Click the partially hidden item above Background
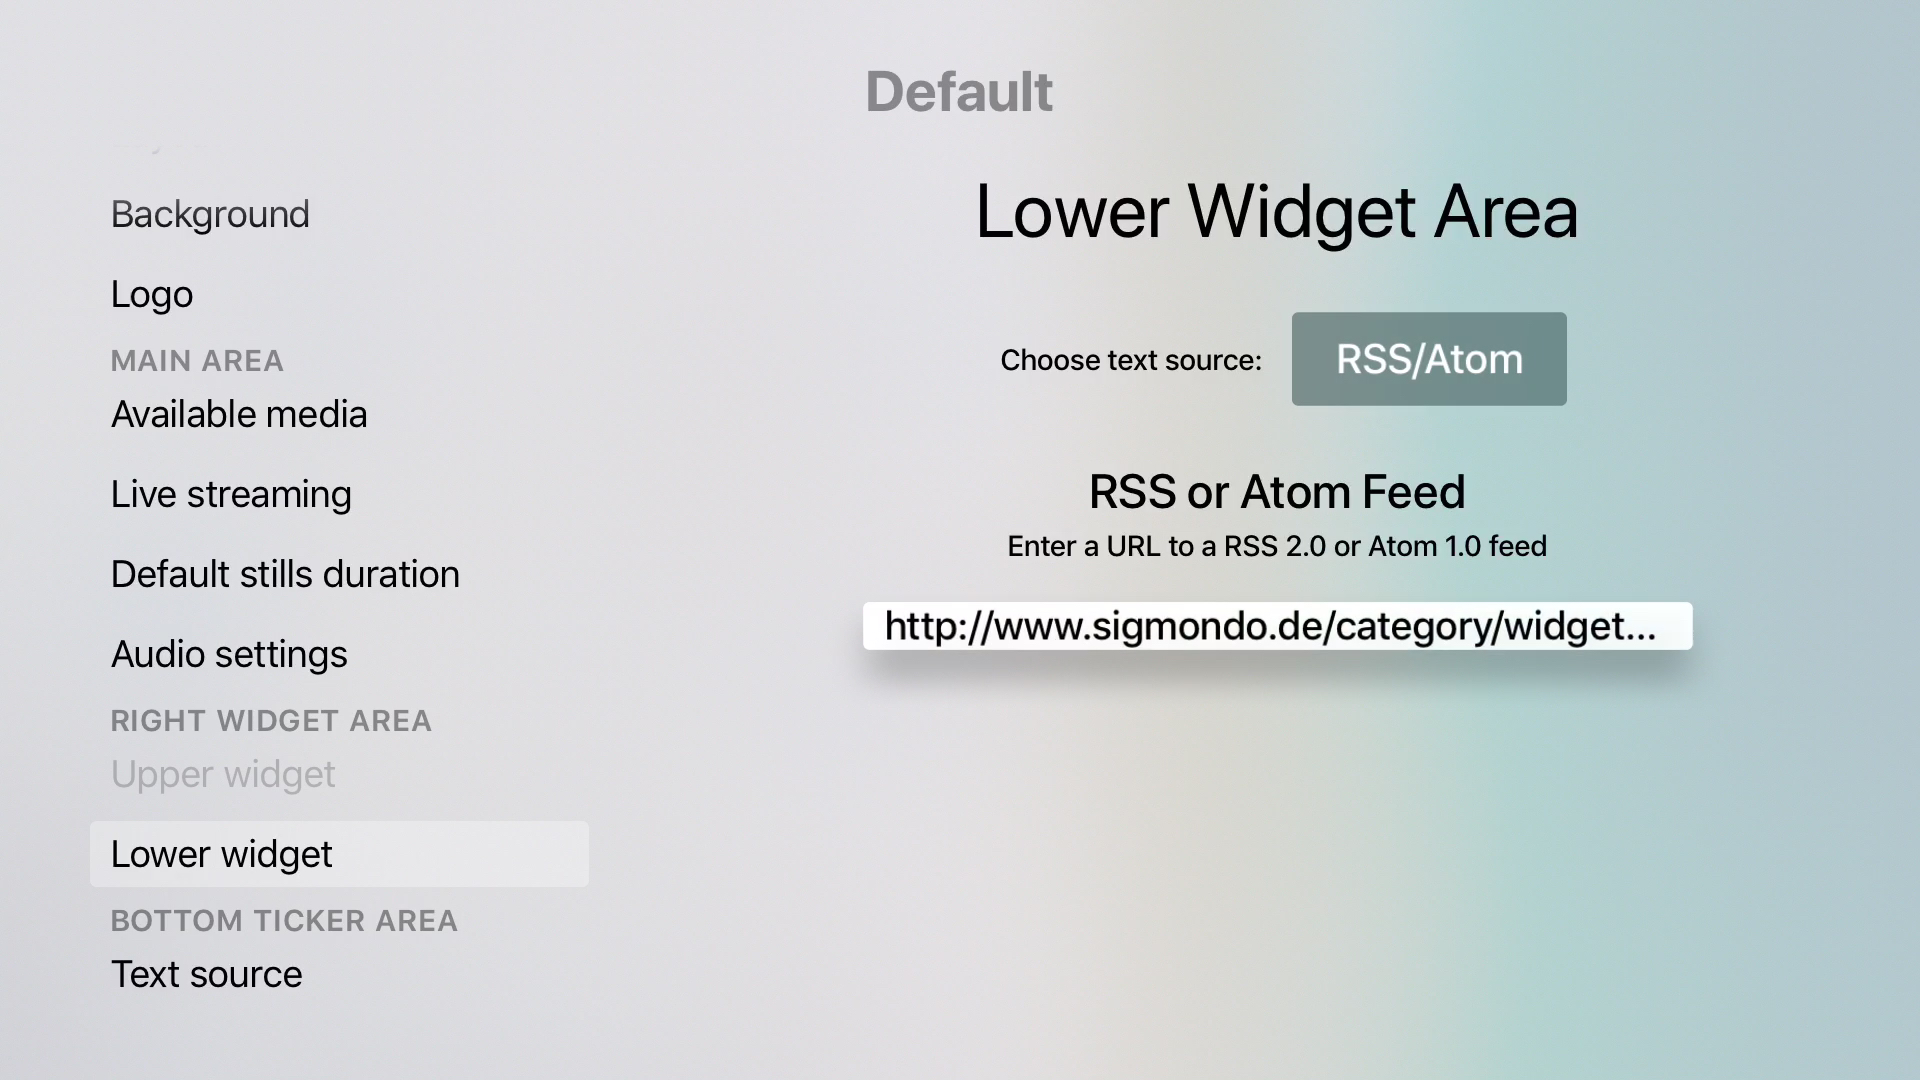This screenshot has width=1920, height=1080. (160, 148)
